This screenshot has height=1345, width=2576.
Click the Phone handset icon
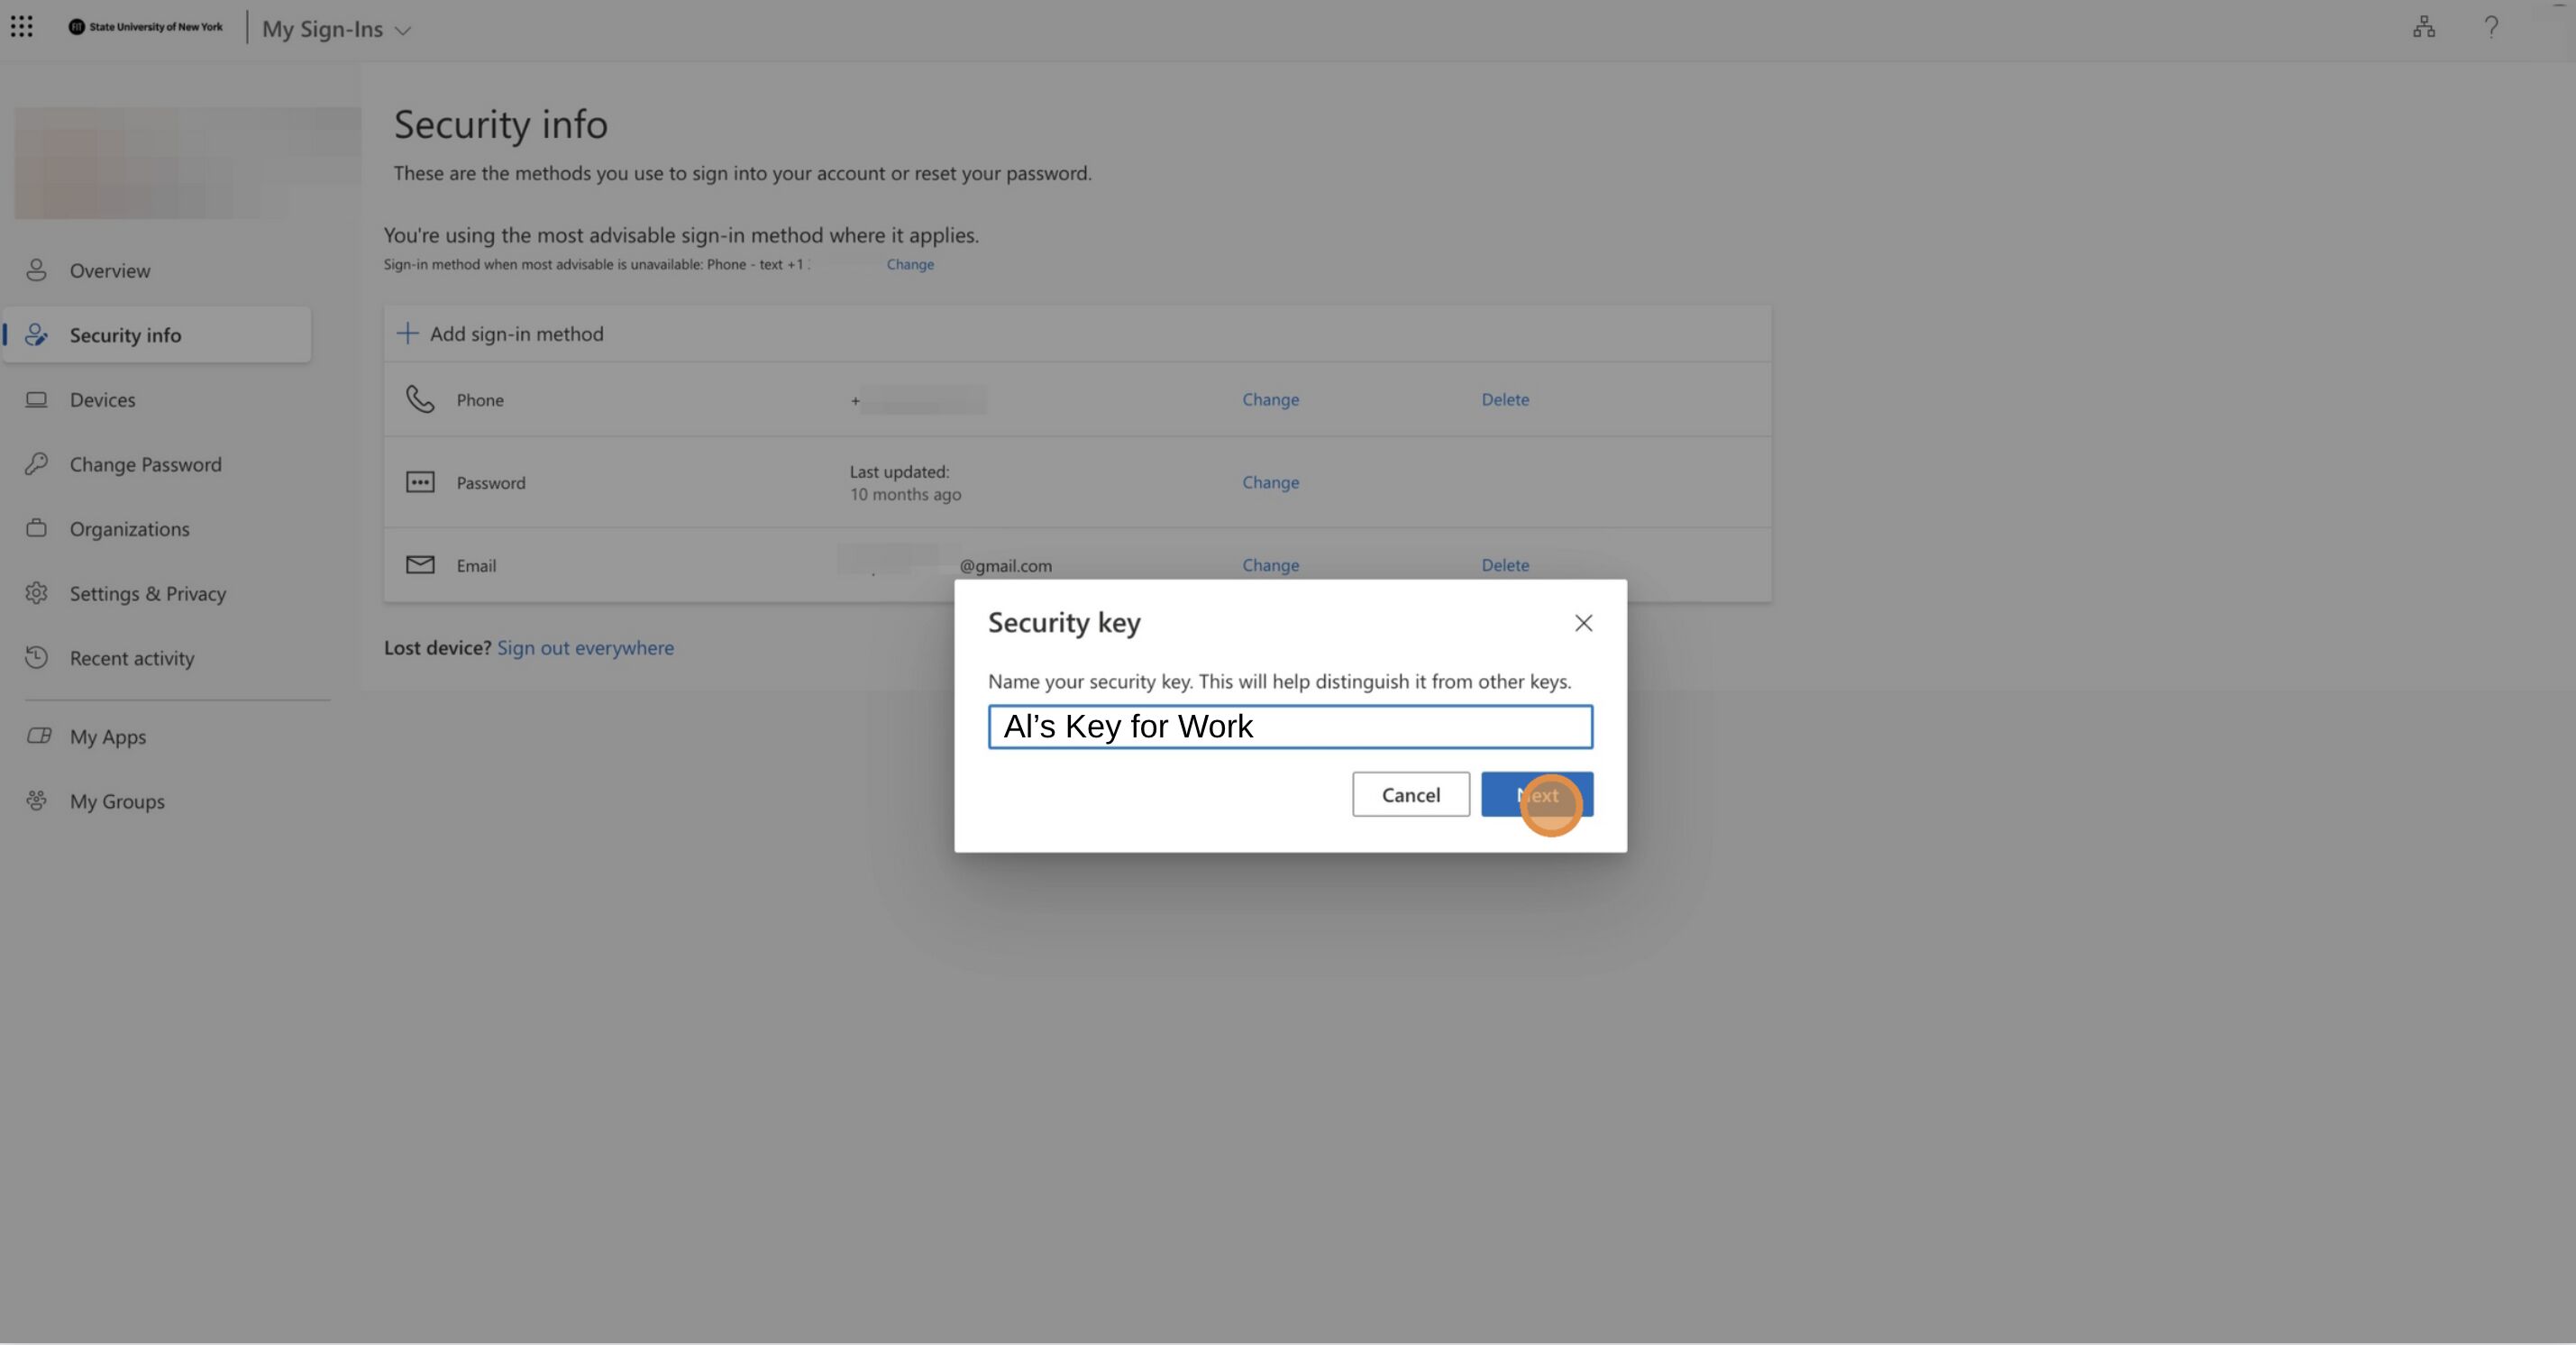[x=420, y=399]
